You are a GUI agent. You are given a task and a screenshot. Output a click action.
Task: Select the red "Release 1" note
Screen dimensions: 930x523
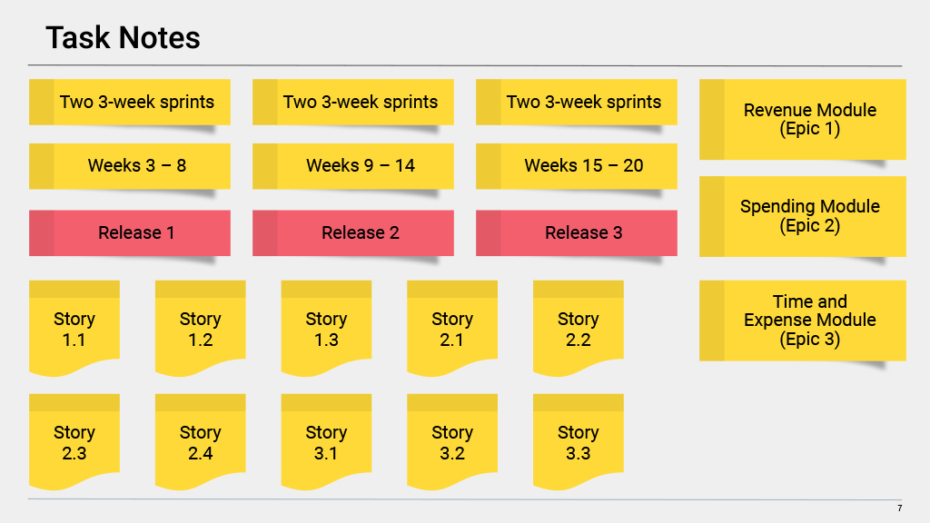coord(136,233)
